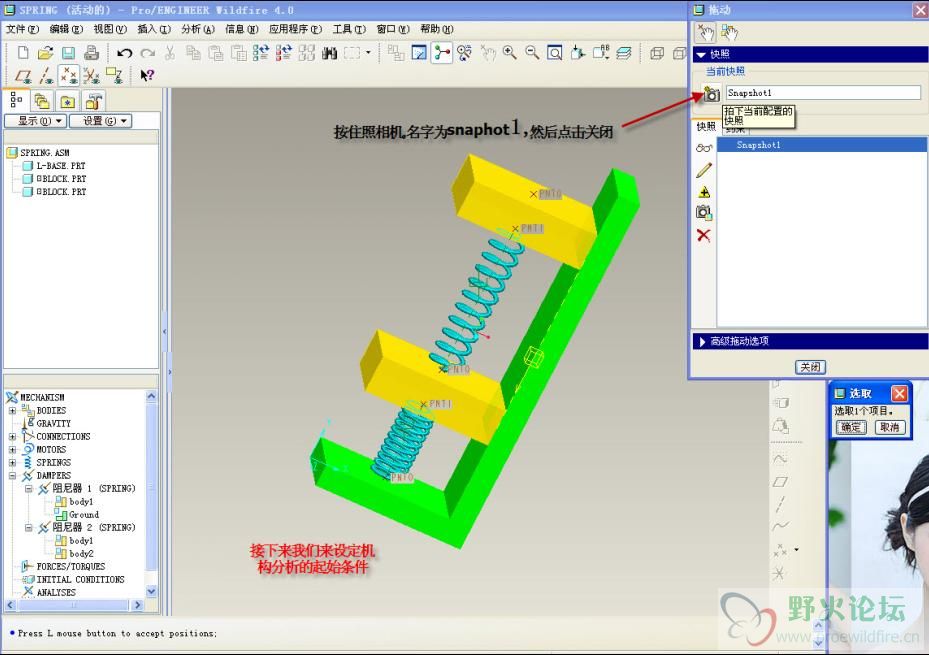Collapse 阻尼器 1 (SPRING) node
Viewport: 929px width, 655px height.
[x=28, y=489]
